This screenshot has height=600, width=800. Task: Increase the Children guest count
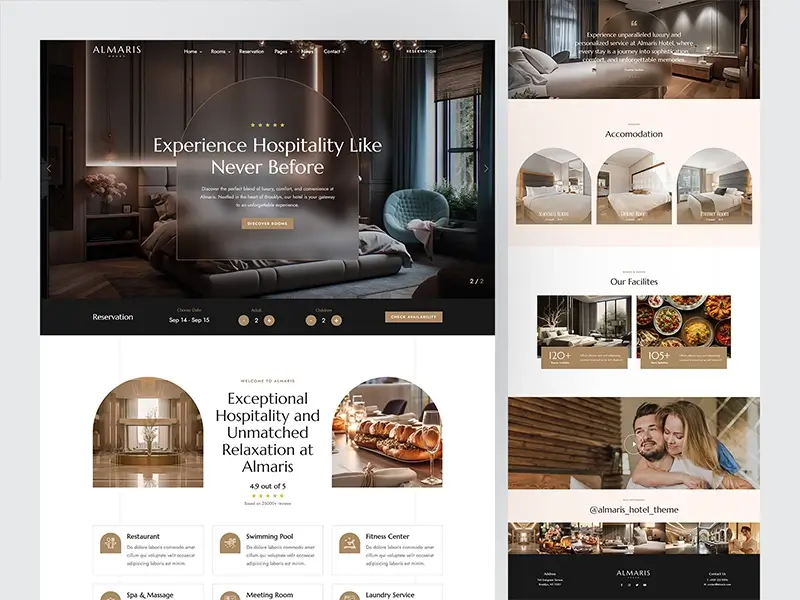click(x=336, y=320)
